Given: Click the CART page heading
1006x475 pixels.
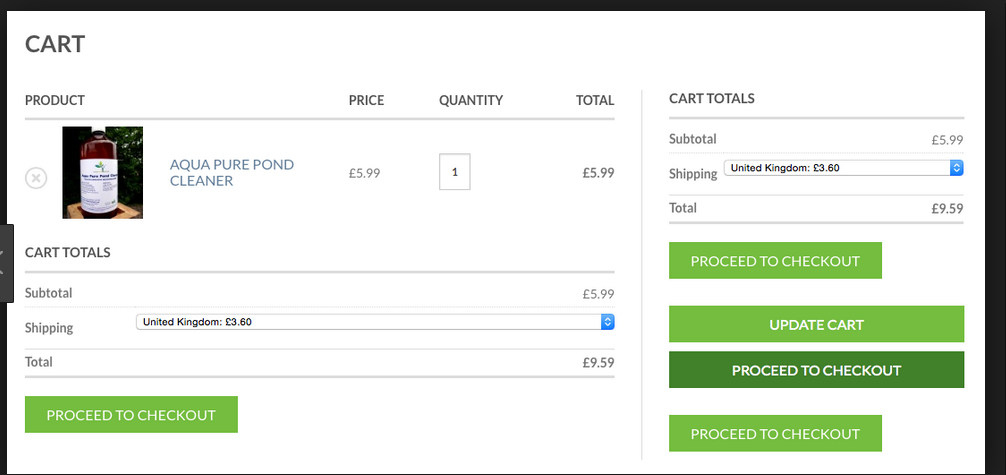Looking at the screenshot, I should (x=55, y=44).
